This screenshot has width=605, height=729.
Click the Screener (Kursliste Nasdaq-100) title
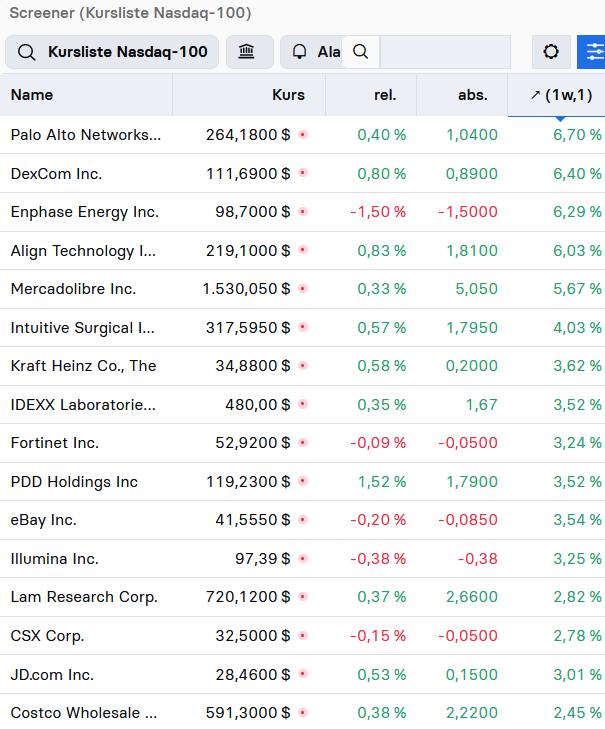click(x=130, y=13)
